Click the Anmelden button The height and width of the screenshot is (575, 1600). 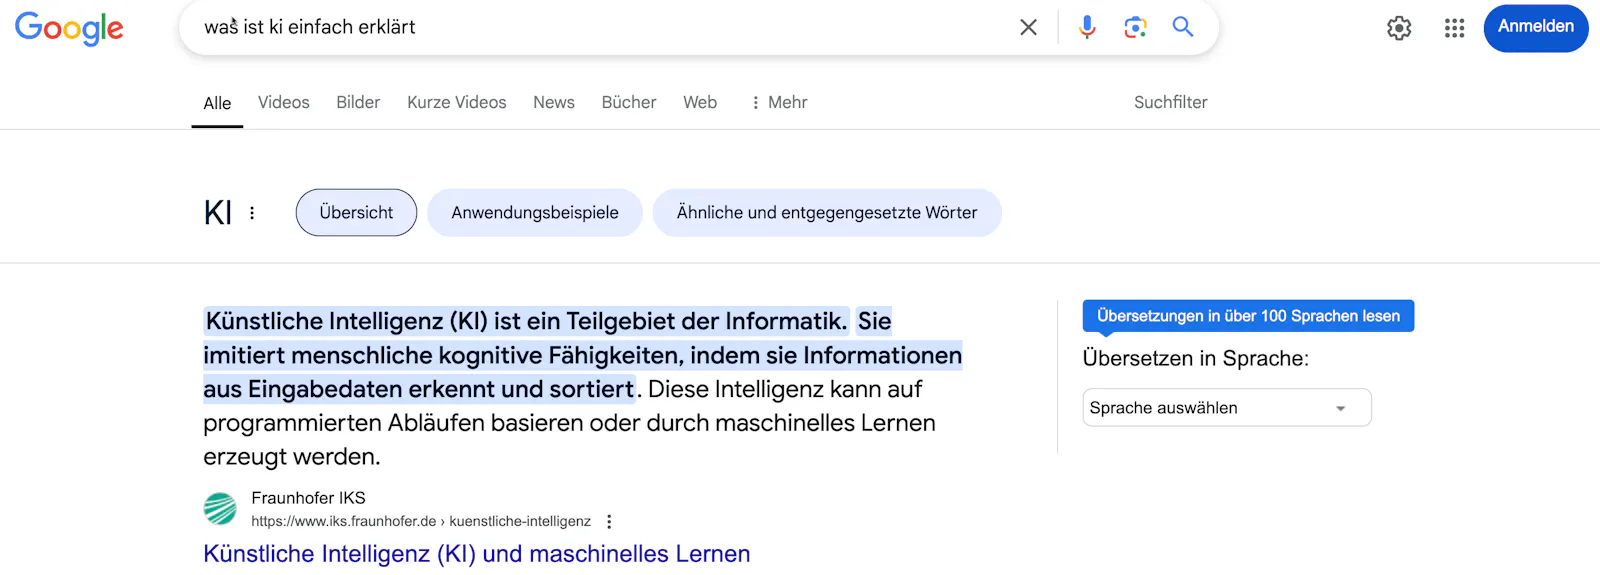[x=1535, y=27]
